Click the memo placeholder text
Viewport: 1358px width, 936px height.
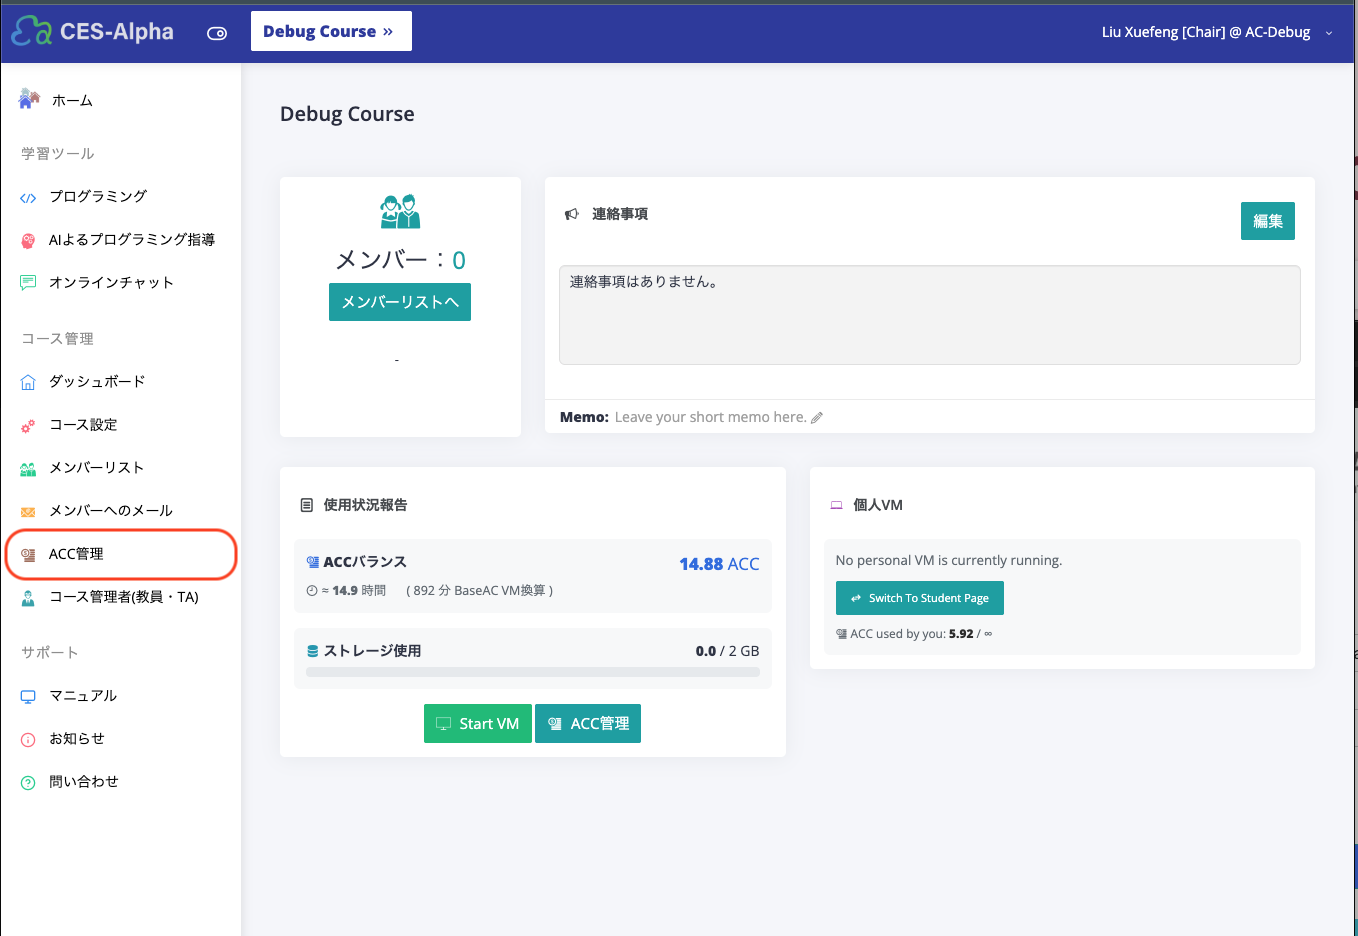711,417
